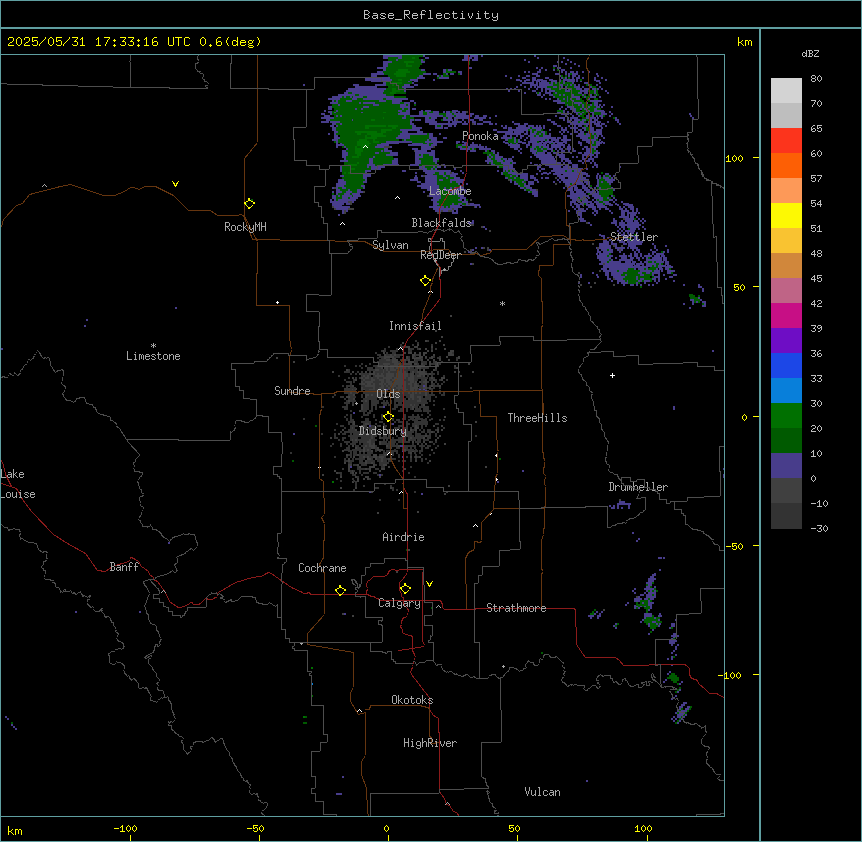Viewport: 862px width, 842px height.
Task: Click the Cochrane city label
Action: [x=322, y=568]
